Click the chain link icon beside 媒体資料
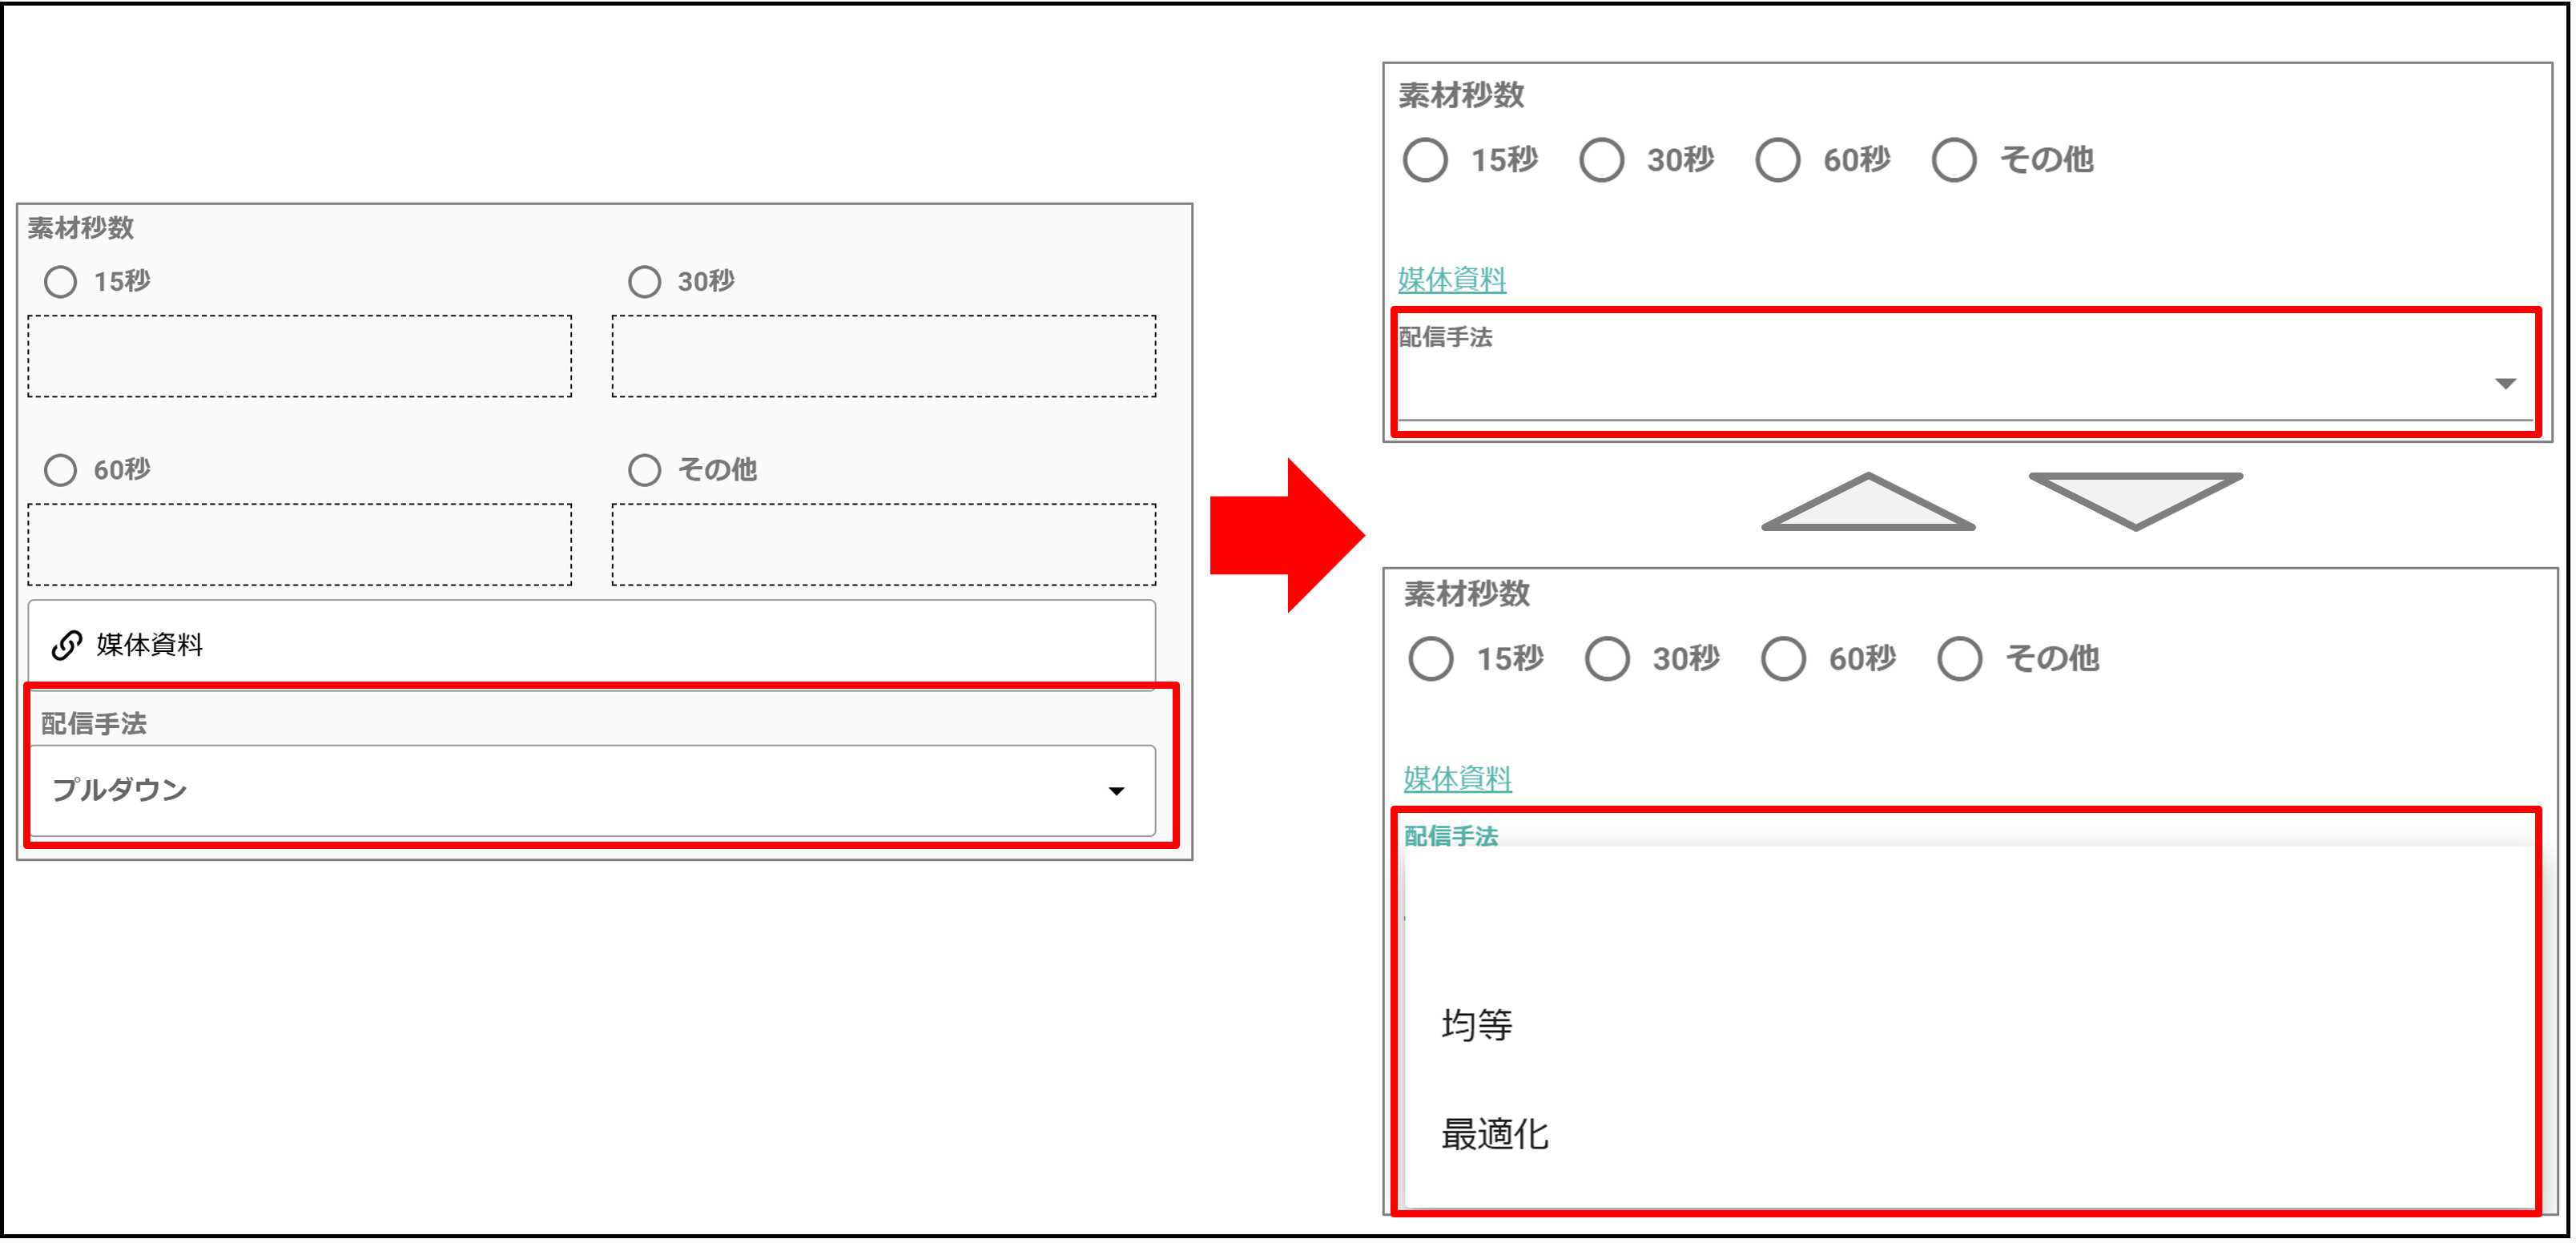This screenshot has width=2576, height=1243. (67, 646)
